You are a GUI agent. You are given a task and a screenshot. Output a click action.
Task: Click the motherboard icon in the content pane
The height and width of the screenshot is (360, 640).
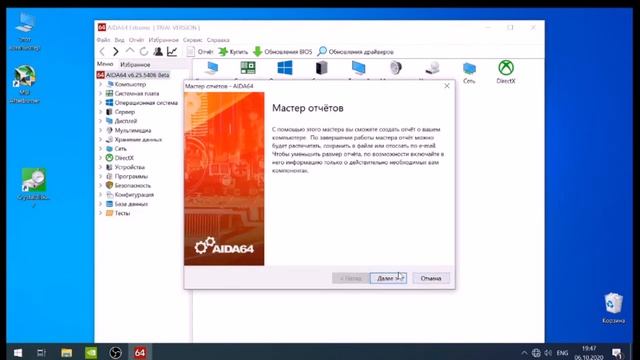click(x=248, y=68)
